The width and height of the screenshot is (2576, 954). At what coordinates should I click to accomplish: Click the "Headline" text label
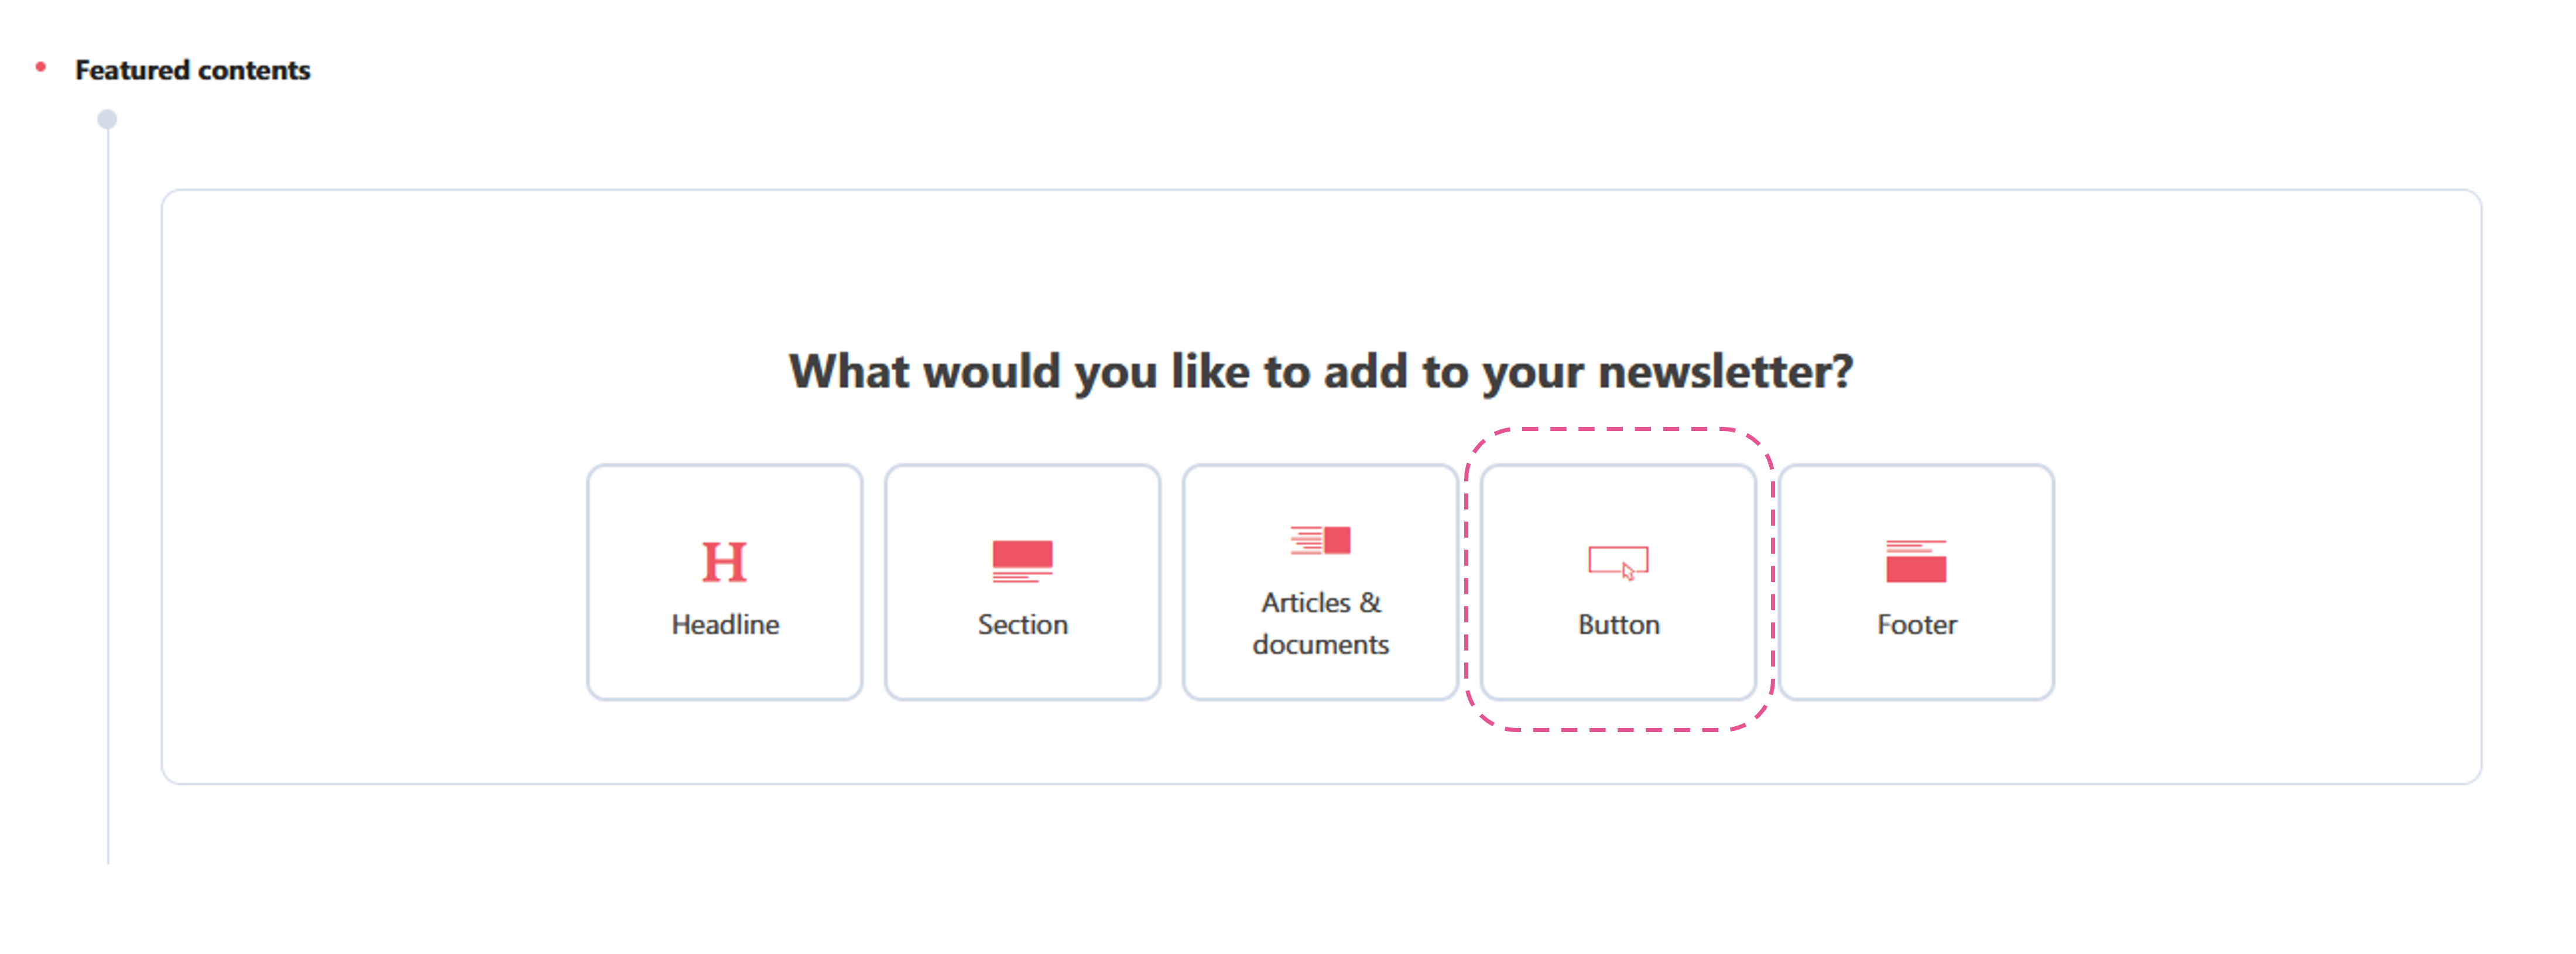[x=725, y=624]
